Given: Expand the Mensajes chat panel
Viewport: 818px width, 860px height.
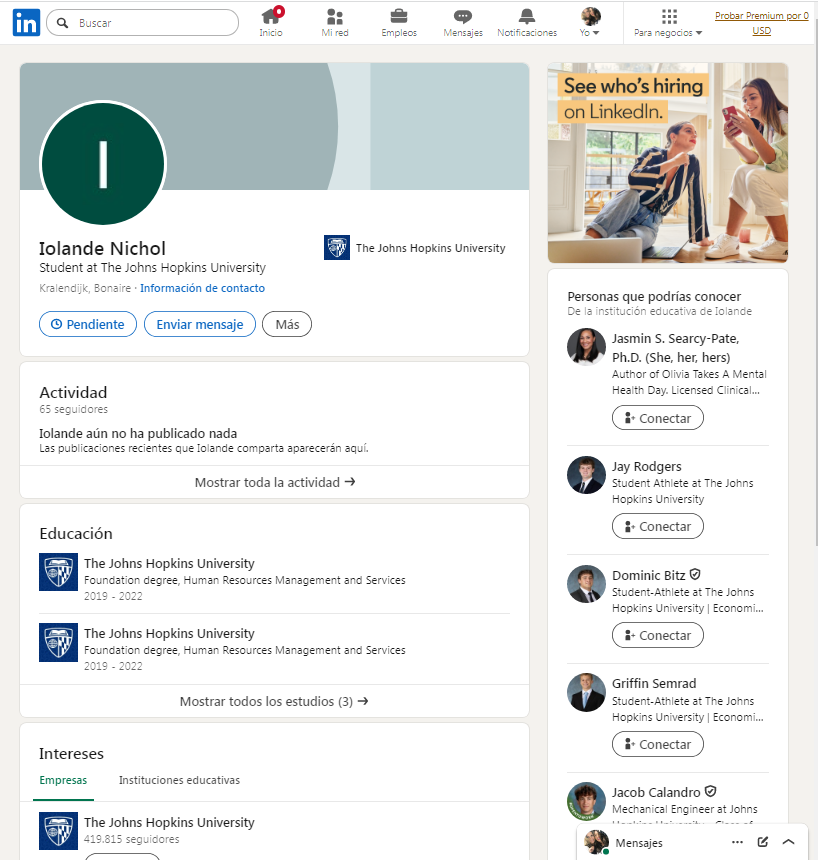Looking at the screenshot, I should 788,842.
